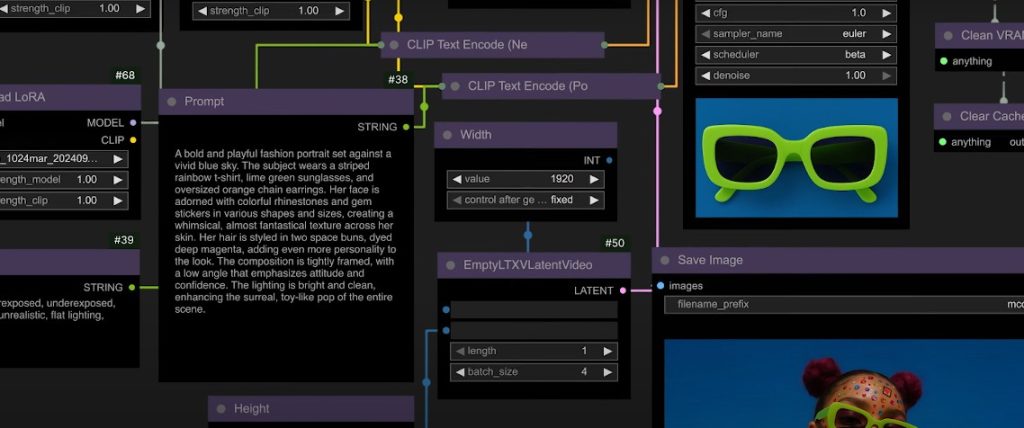
Task: Collapse the EmptyLTXVLatentVideo node header dot
Action: [x=450, y=265]
